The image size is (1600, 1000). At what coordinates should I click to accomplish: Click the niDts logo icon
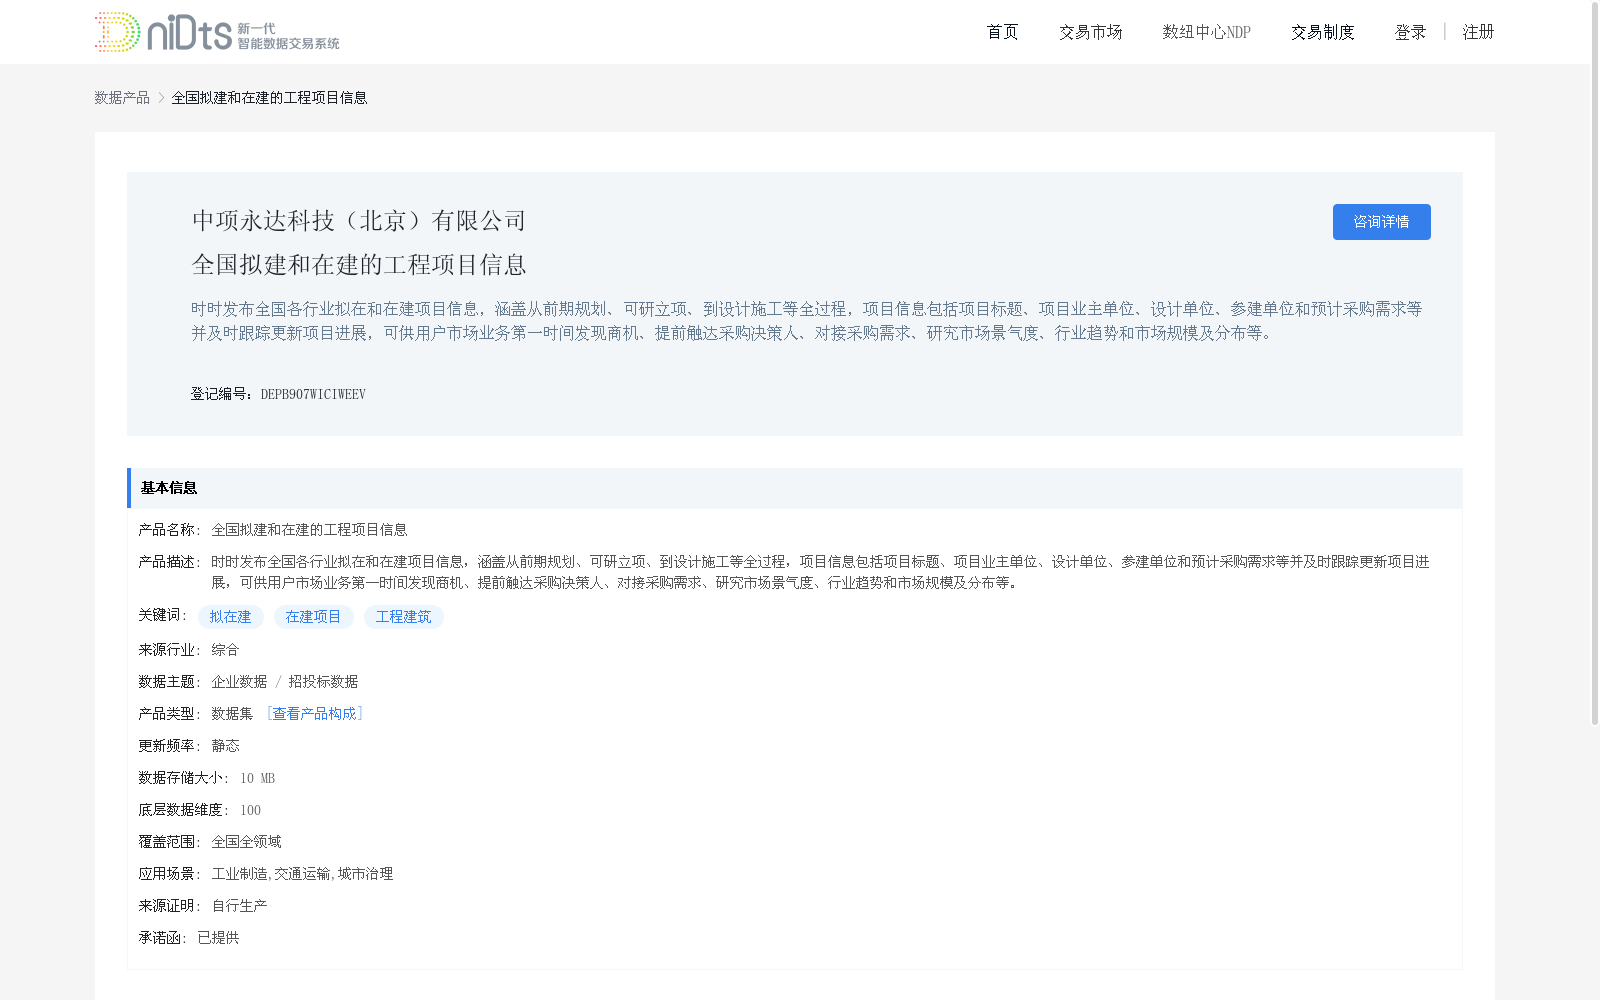point(217,32)
